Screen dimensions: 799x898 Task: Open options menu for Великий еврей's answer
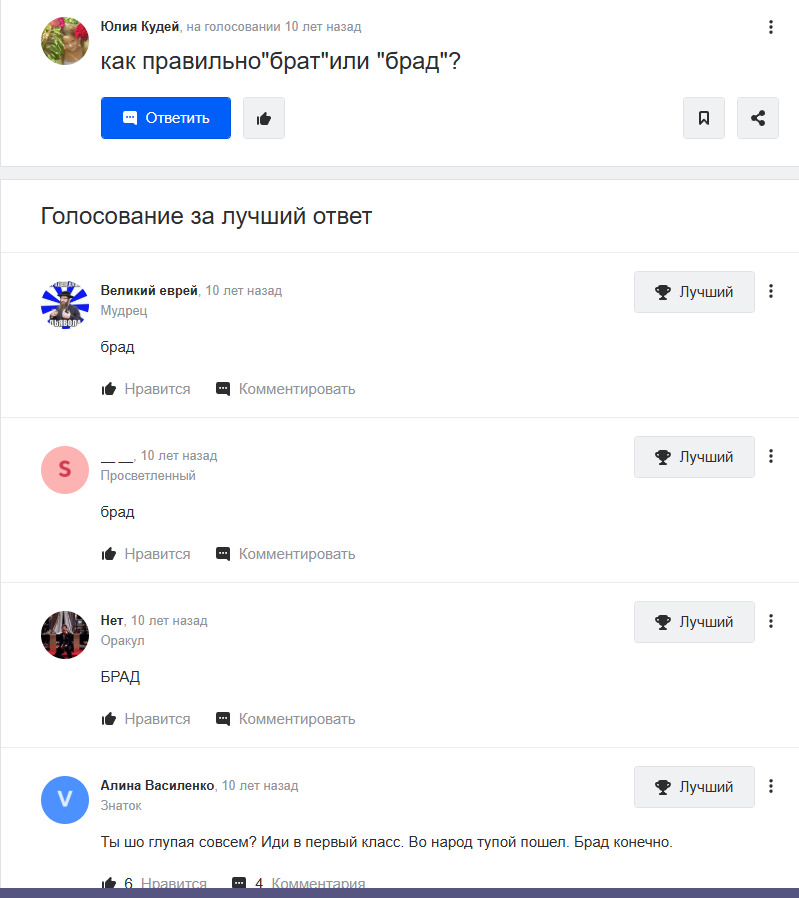click(x=770, y=291)
